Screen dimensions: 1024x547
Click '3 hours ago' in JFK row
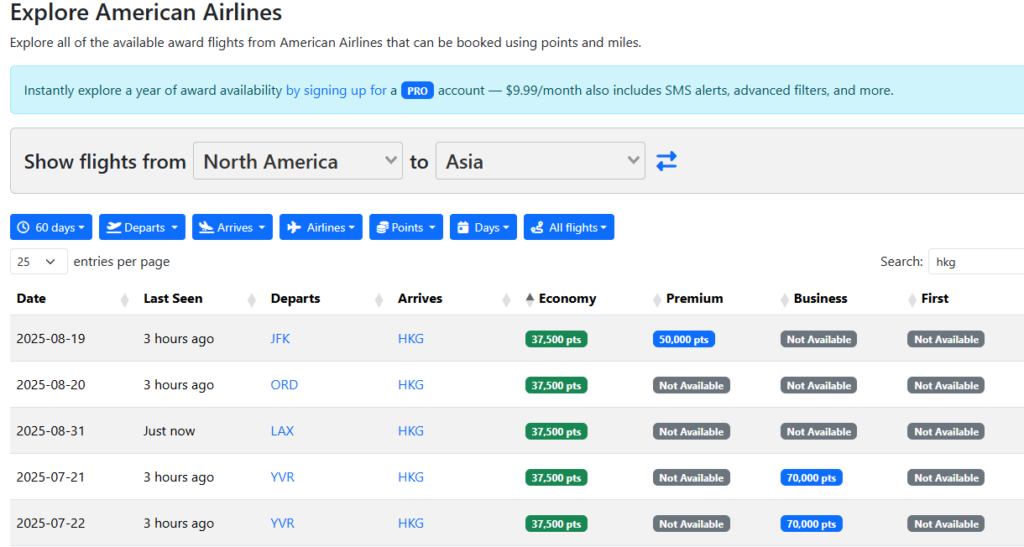point(179,339)
